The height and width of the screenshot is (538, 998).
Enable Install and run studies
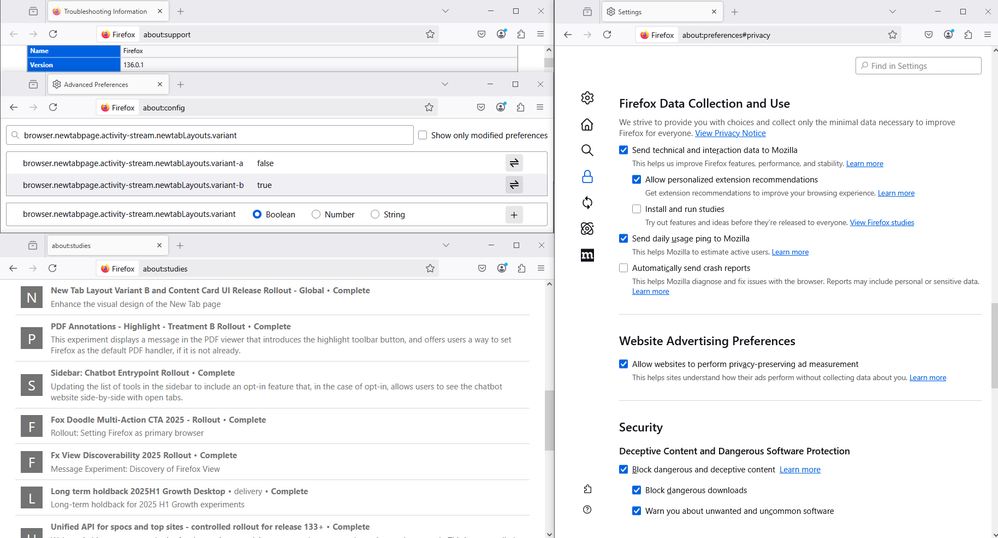click(x=636, y=209)
